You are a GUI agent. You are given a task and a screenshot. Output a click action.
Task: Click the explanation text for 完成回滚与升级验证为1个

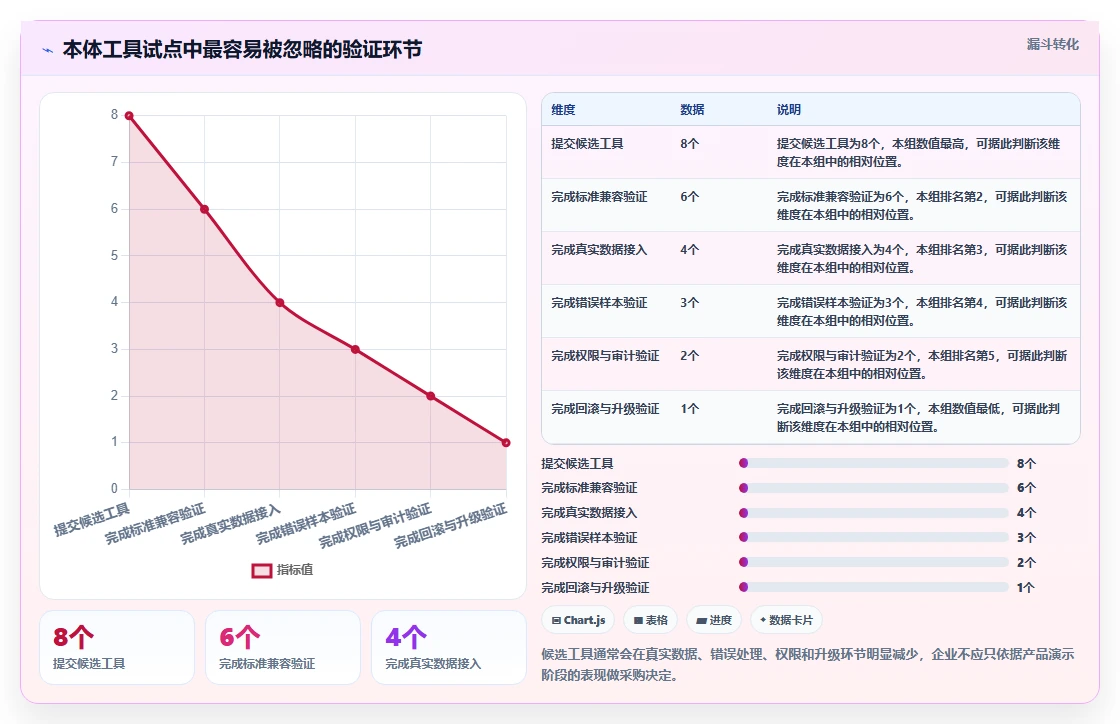[919, 418]
